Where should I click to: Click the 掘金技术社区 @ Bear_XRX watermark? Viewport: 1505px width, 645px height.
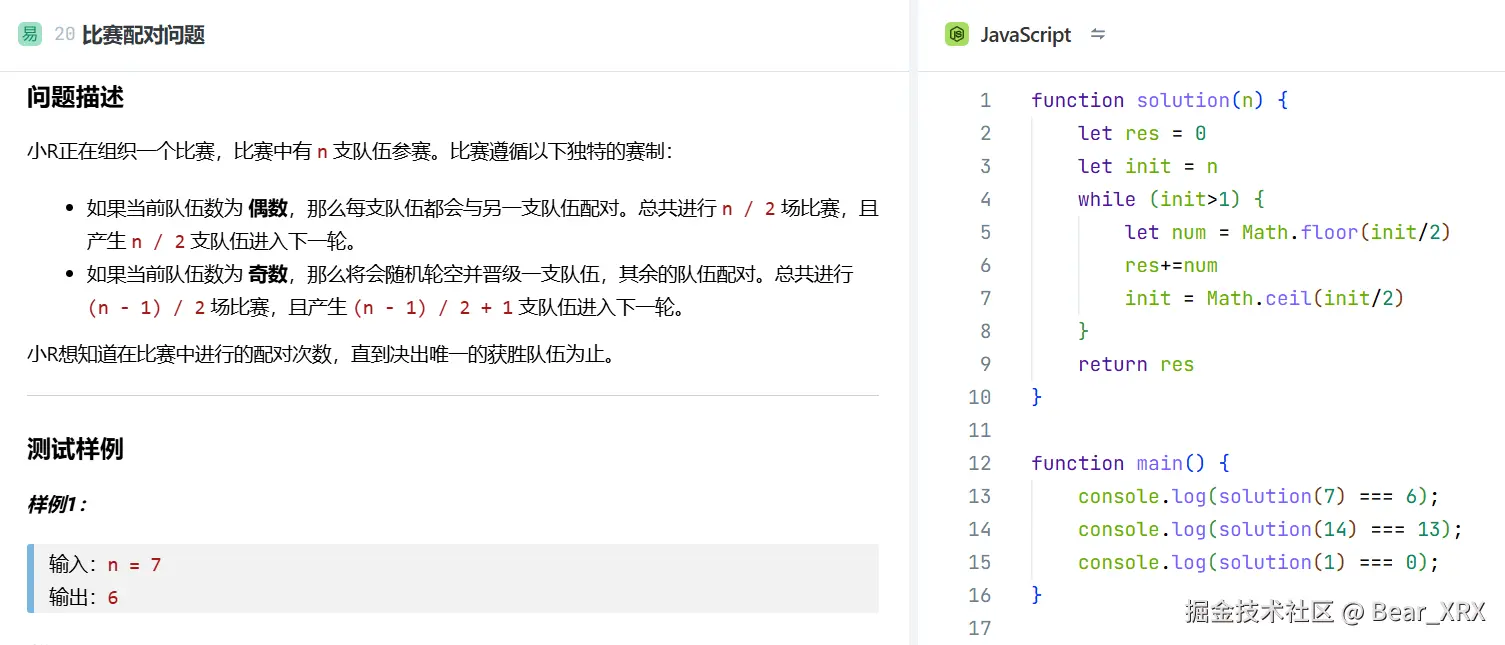1335,612
